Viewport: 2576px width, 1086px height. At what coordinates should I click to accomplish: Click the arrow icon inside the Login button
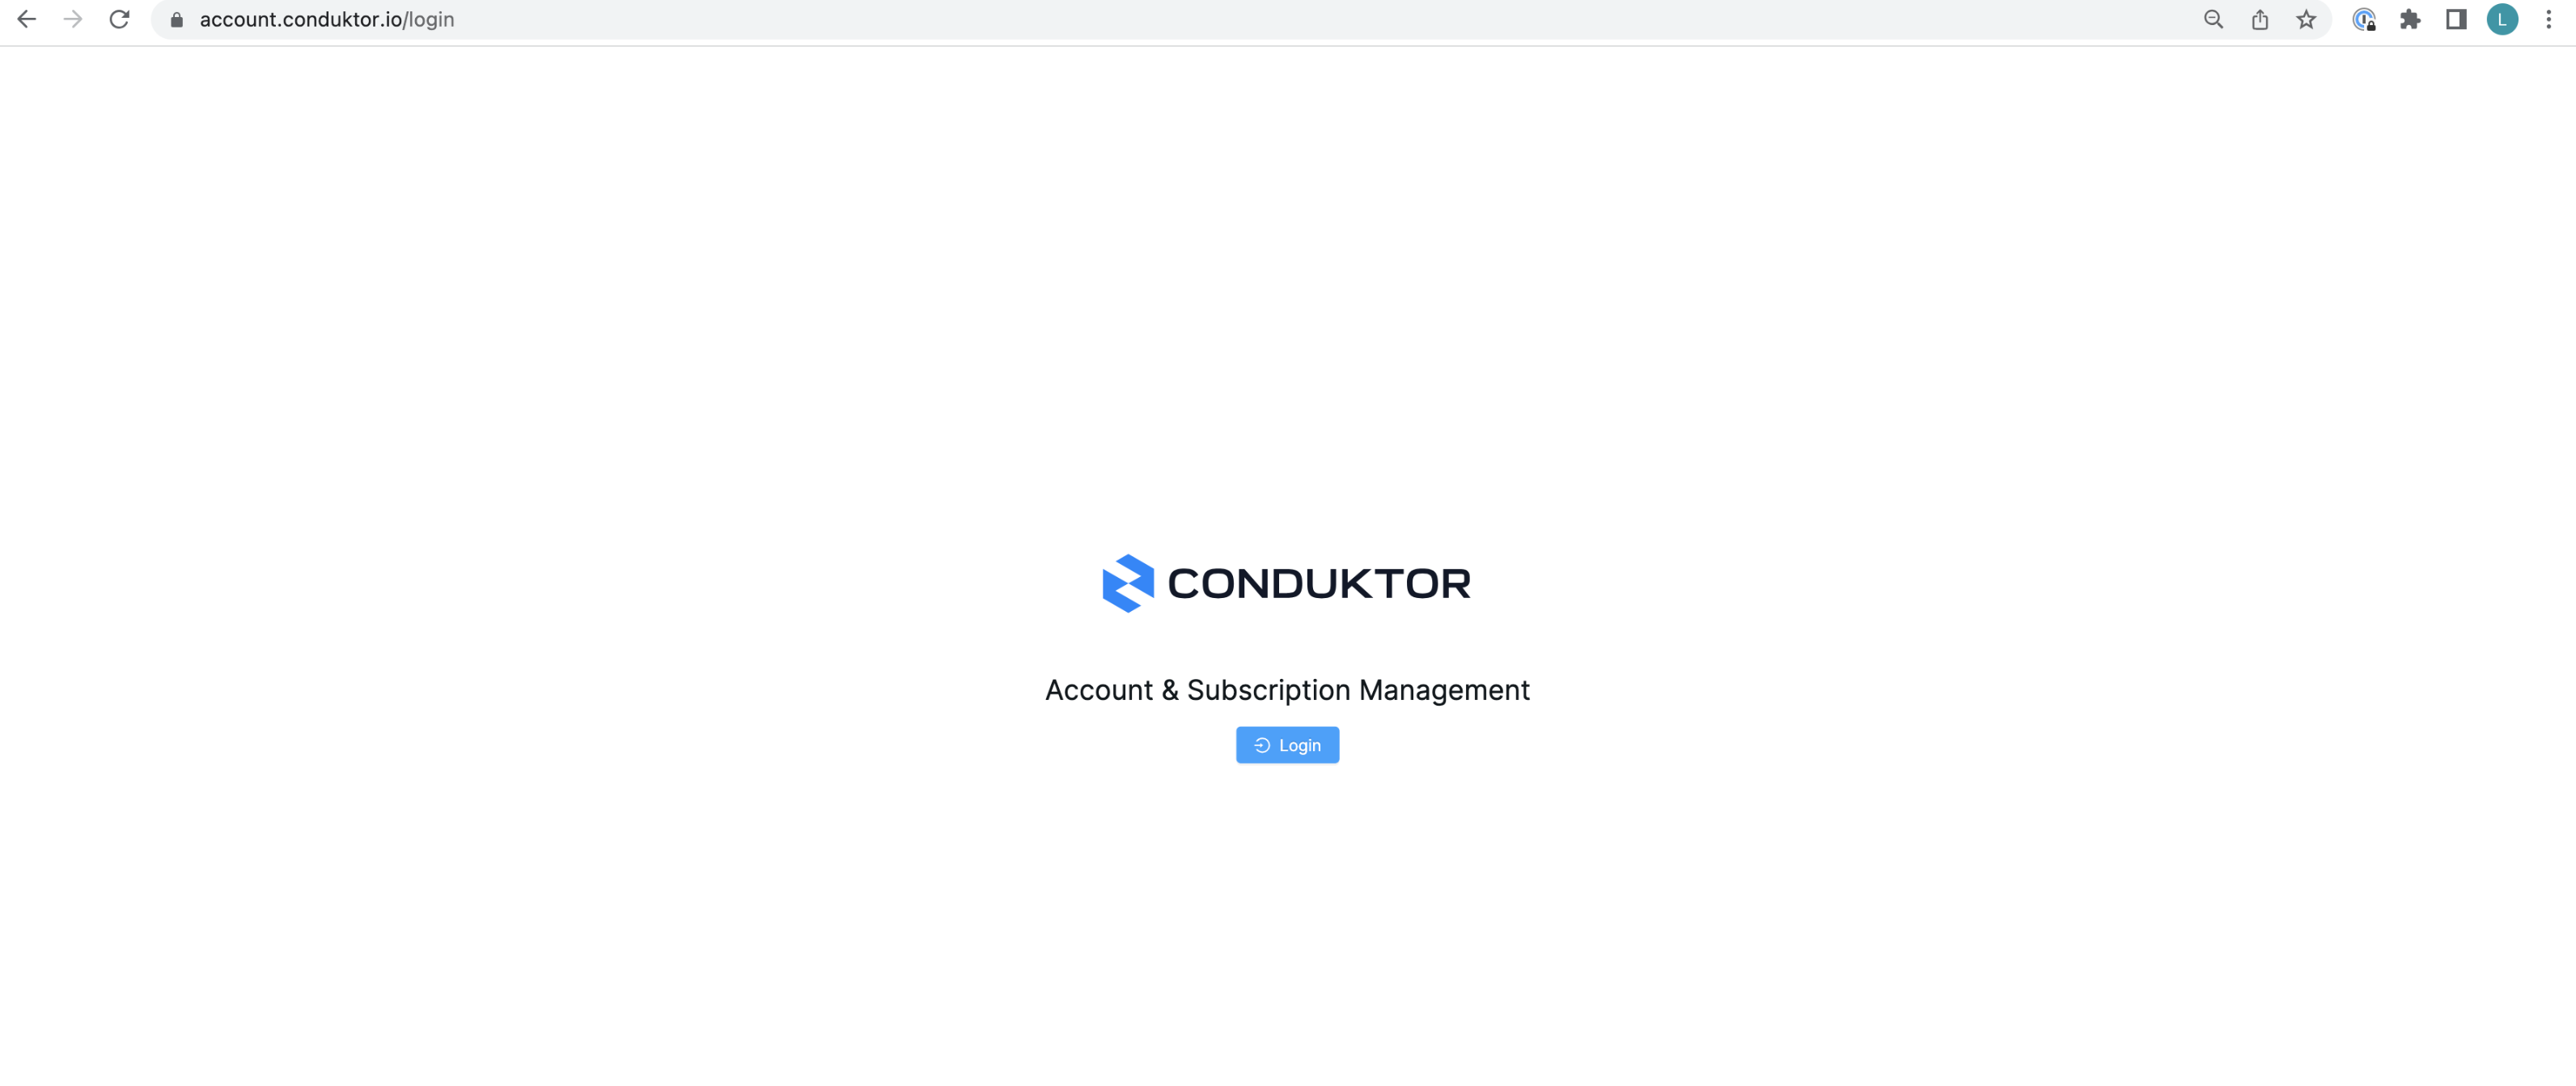(x=1262, y=745)
